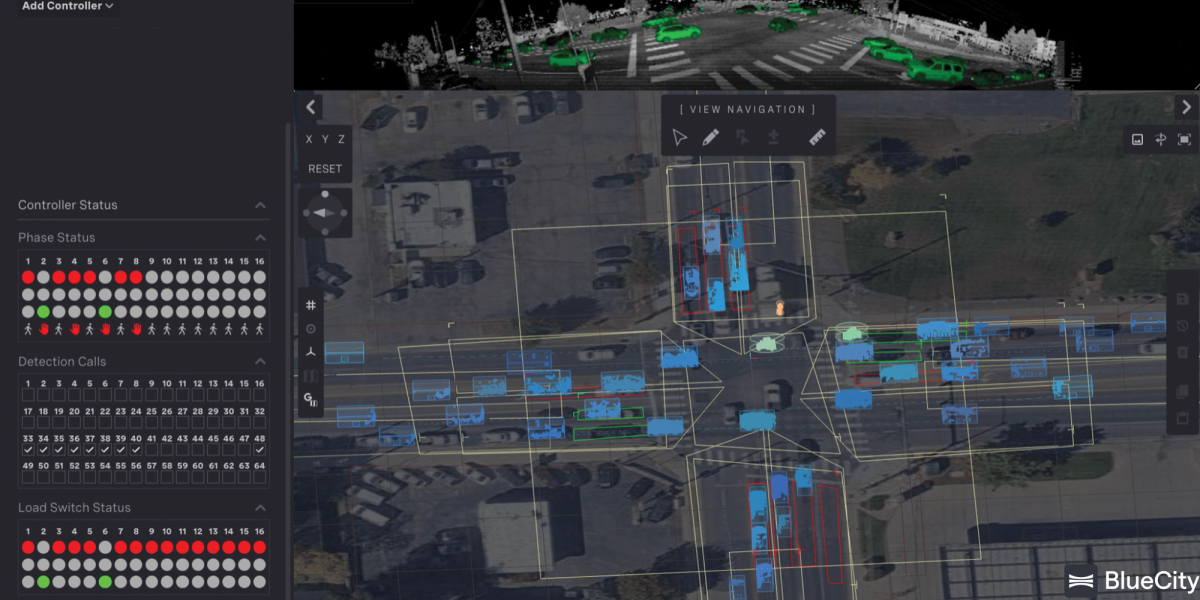
Task: Click the save disk icon on right toolbar
Action: (1182, 299)
